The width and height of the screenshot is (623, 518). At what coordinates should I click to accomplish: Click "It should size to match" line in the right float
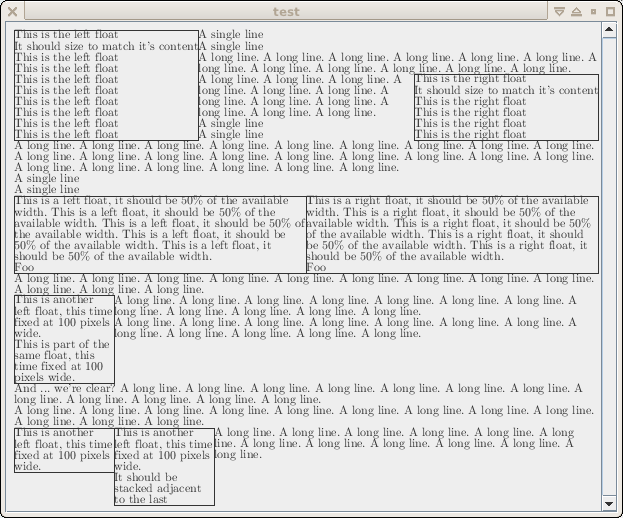507,91
